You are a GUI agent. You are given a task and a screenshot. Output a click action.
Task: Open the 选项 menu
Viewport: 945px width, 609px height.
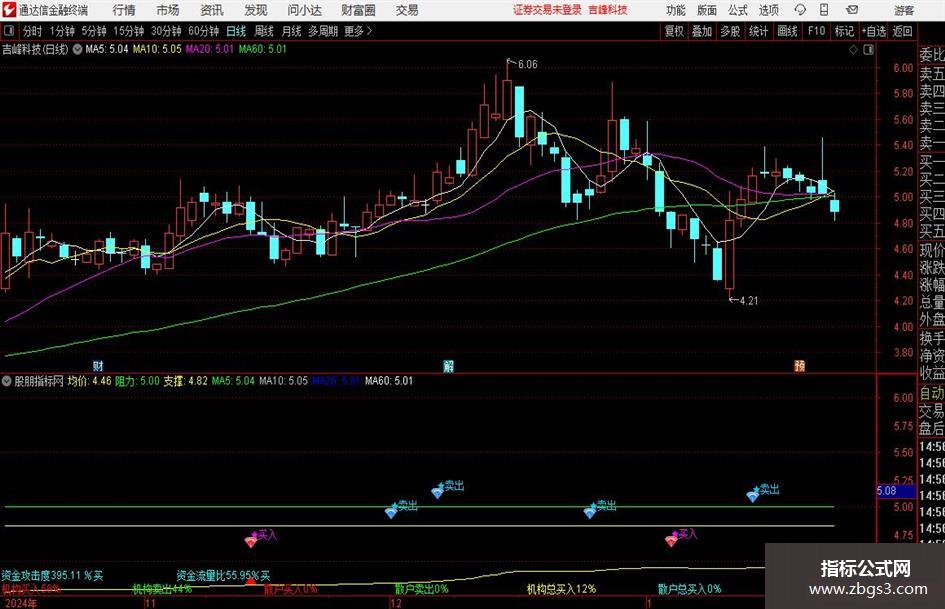point(768,10)
